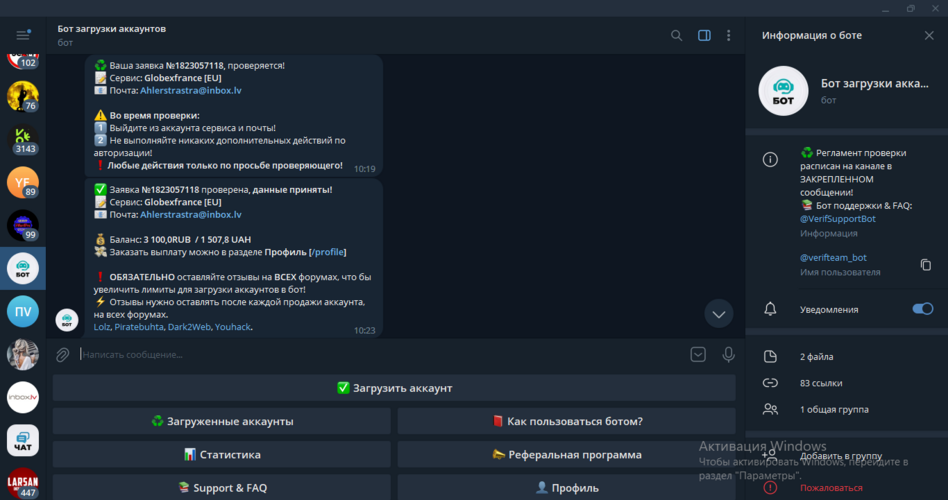Viewport: 948px width, 500px height.
Task: Click the group icon next to 1 общая группа
Action: [770, 409]
